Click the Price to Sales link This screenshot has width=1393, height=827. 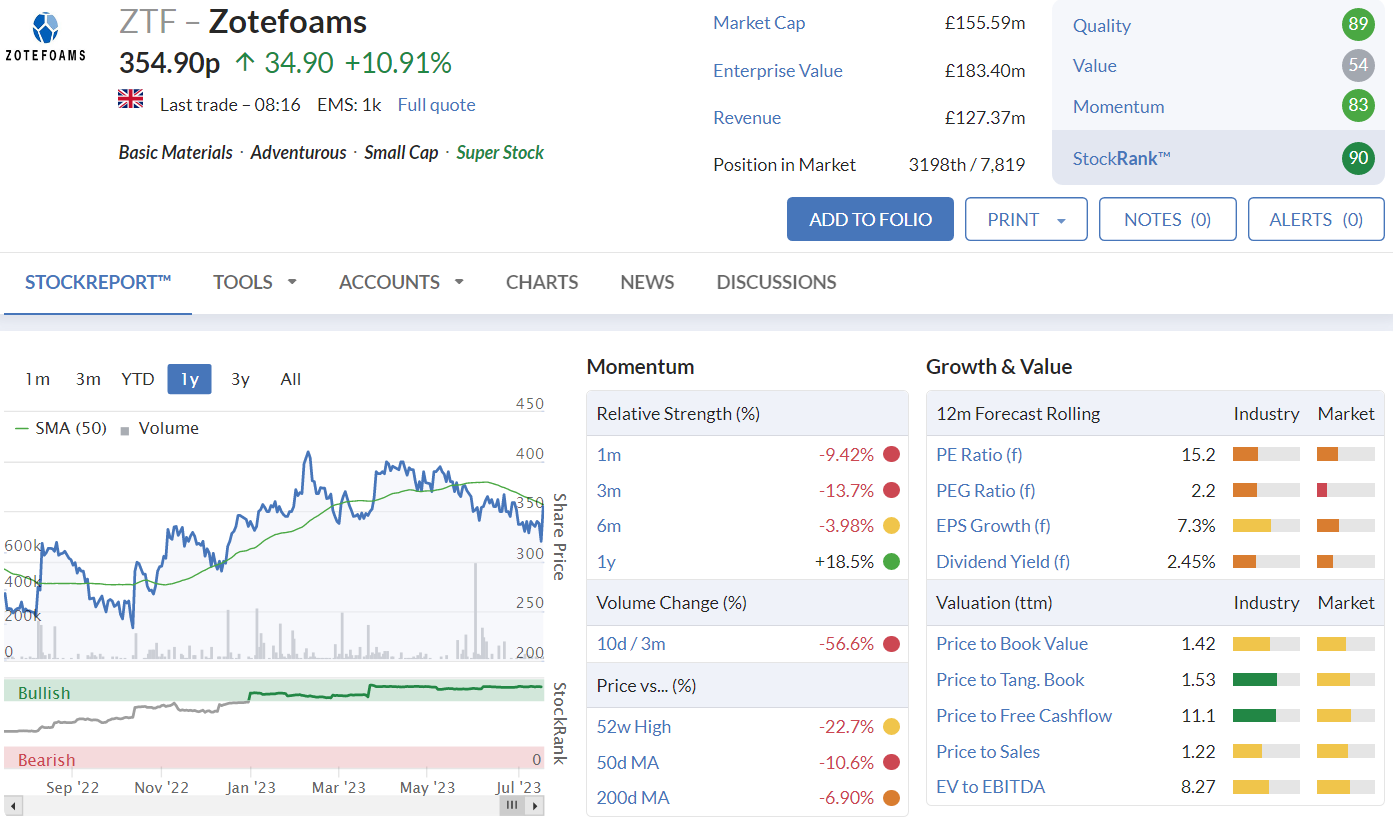point(988,752)
